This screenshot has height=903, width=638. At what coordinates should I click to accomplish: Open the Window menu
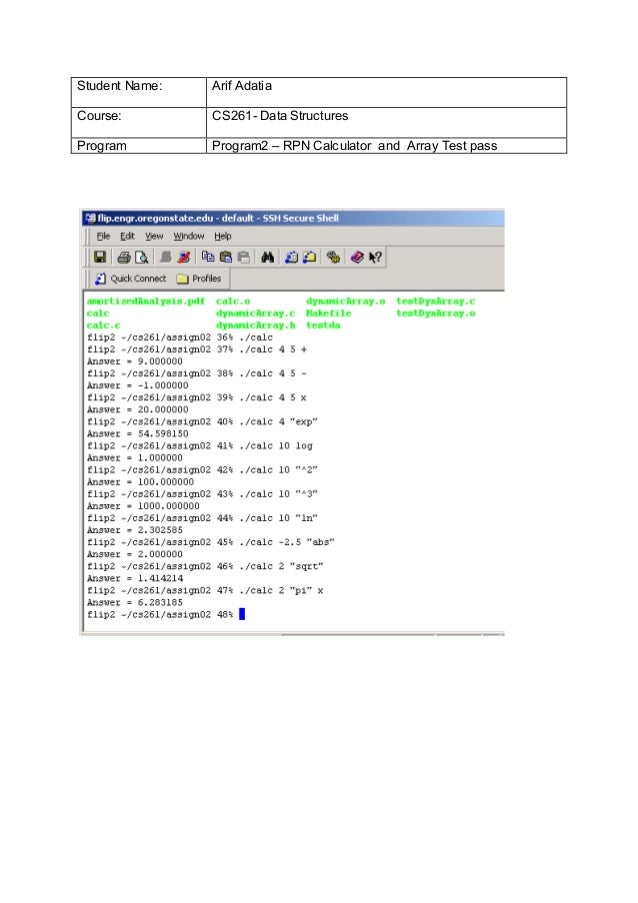[x=189, y=236]
